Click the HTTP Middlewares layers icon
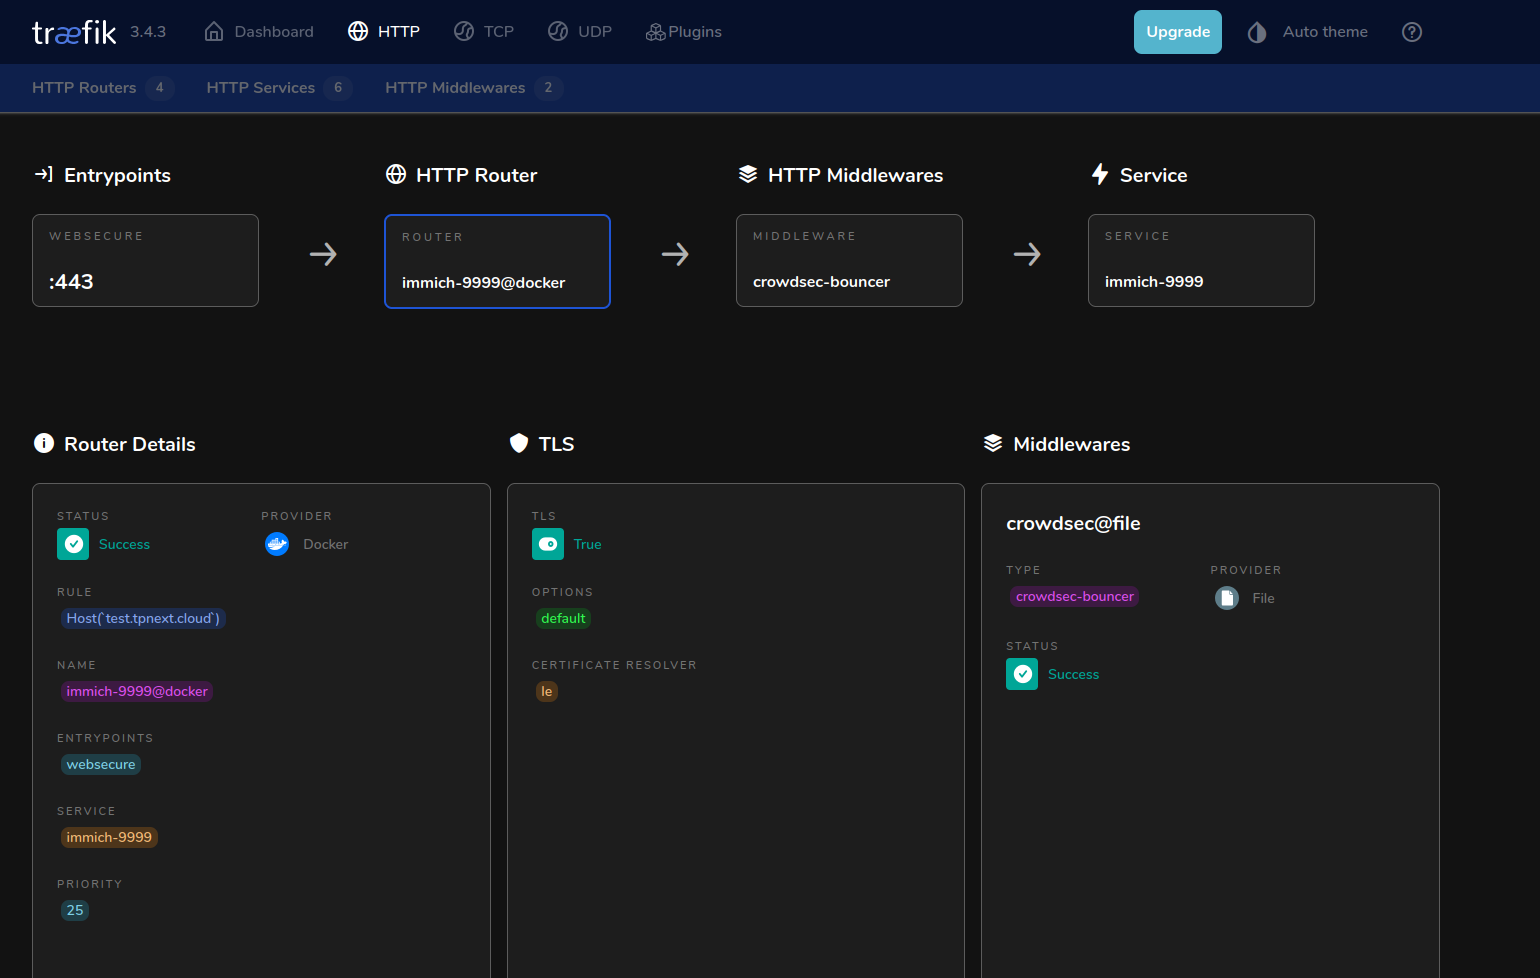This screenshot has height=978, width=1540. (x=748, y=174)
